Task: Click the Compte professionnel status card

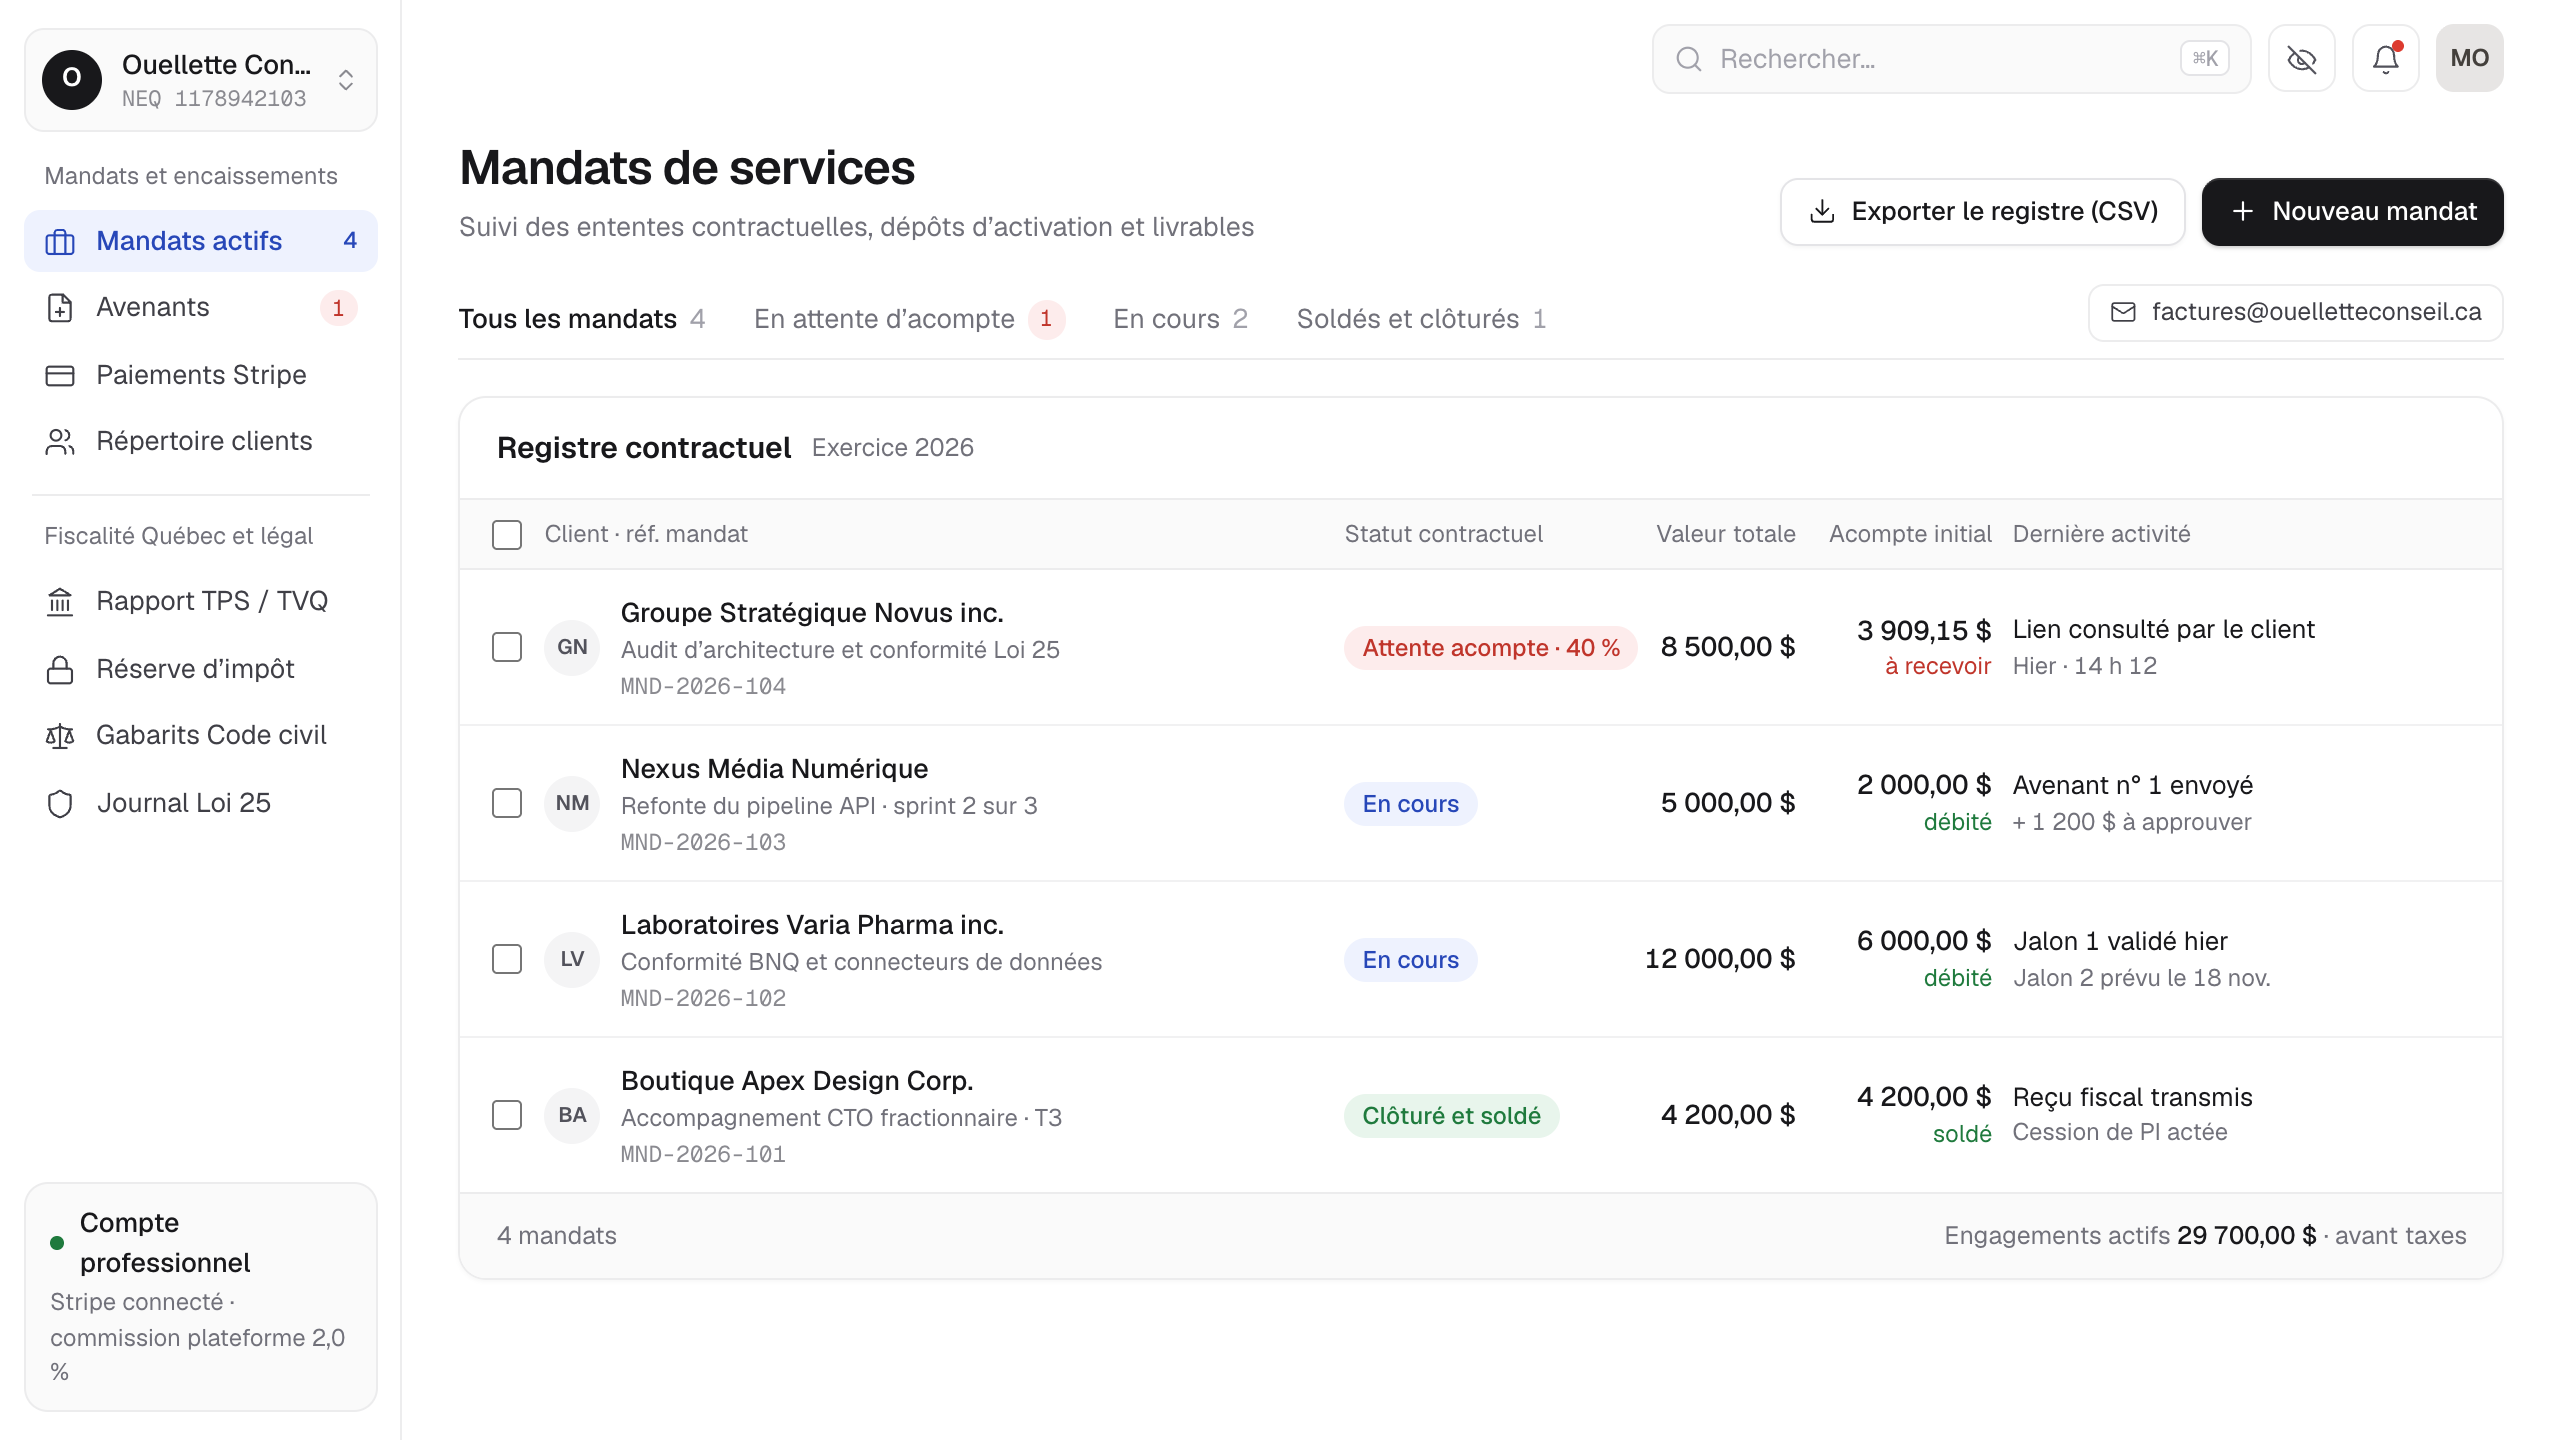Action: (x=201, y=1297)
